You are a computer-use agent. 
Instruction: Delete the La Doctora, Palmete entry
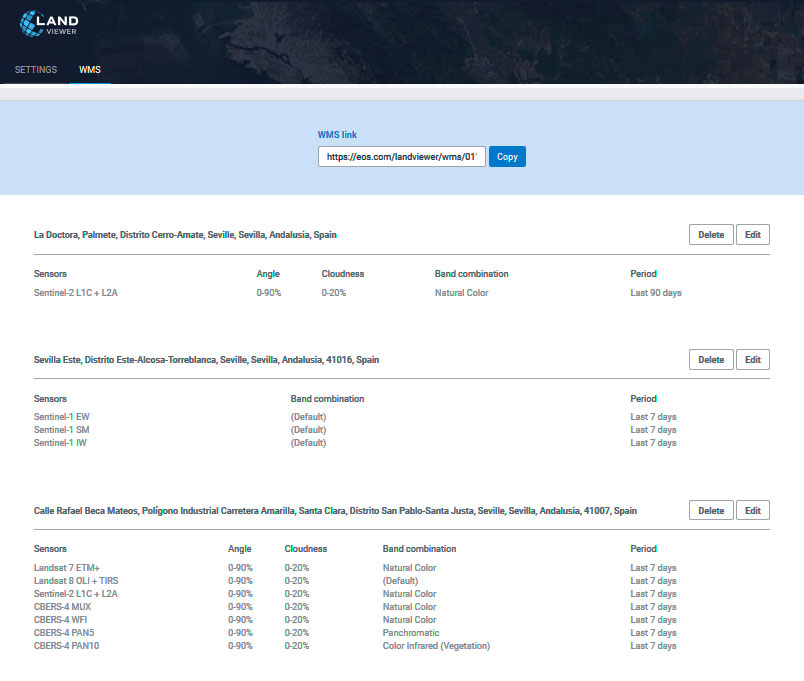click(x=711, y=235)
